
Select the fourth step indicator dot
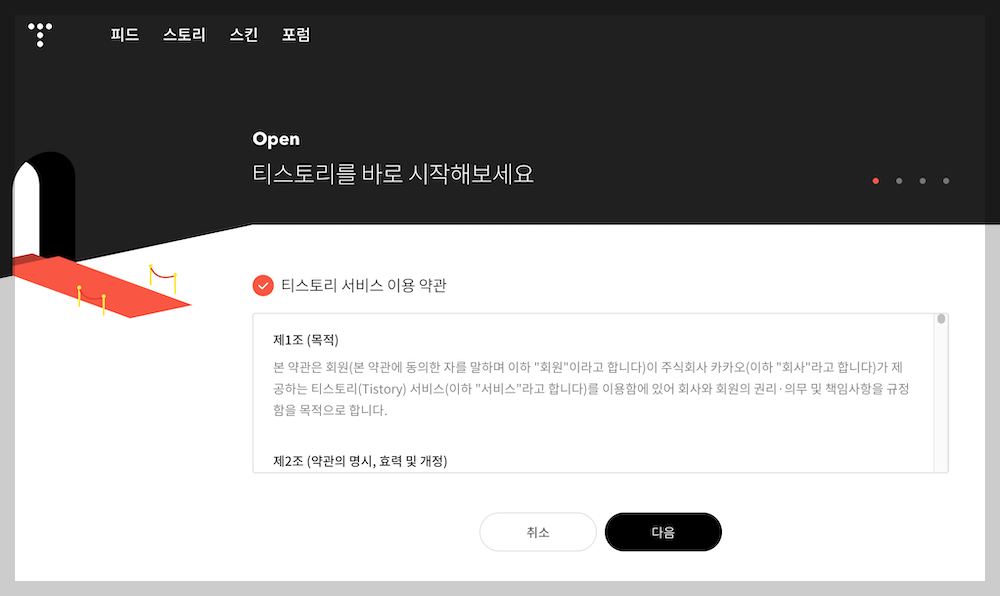tap(945, 181)
